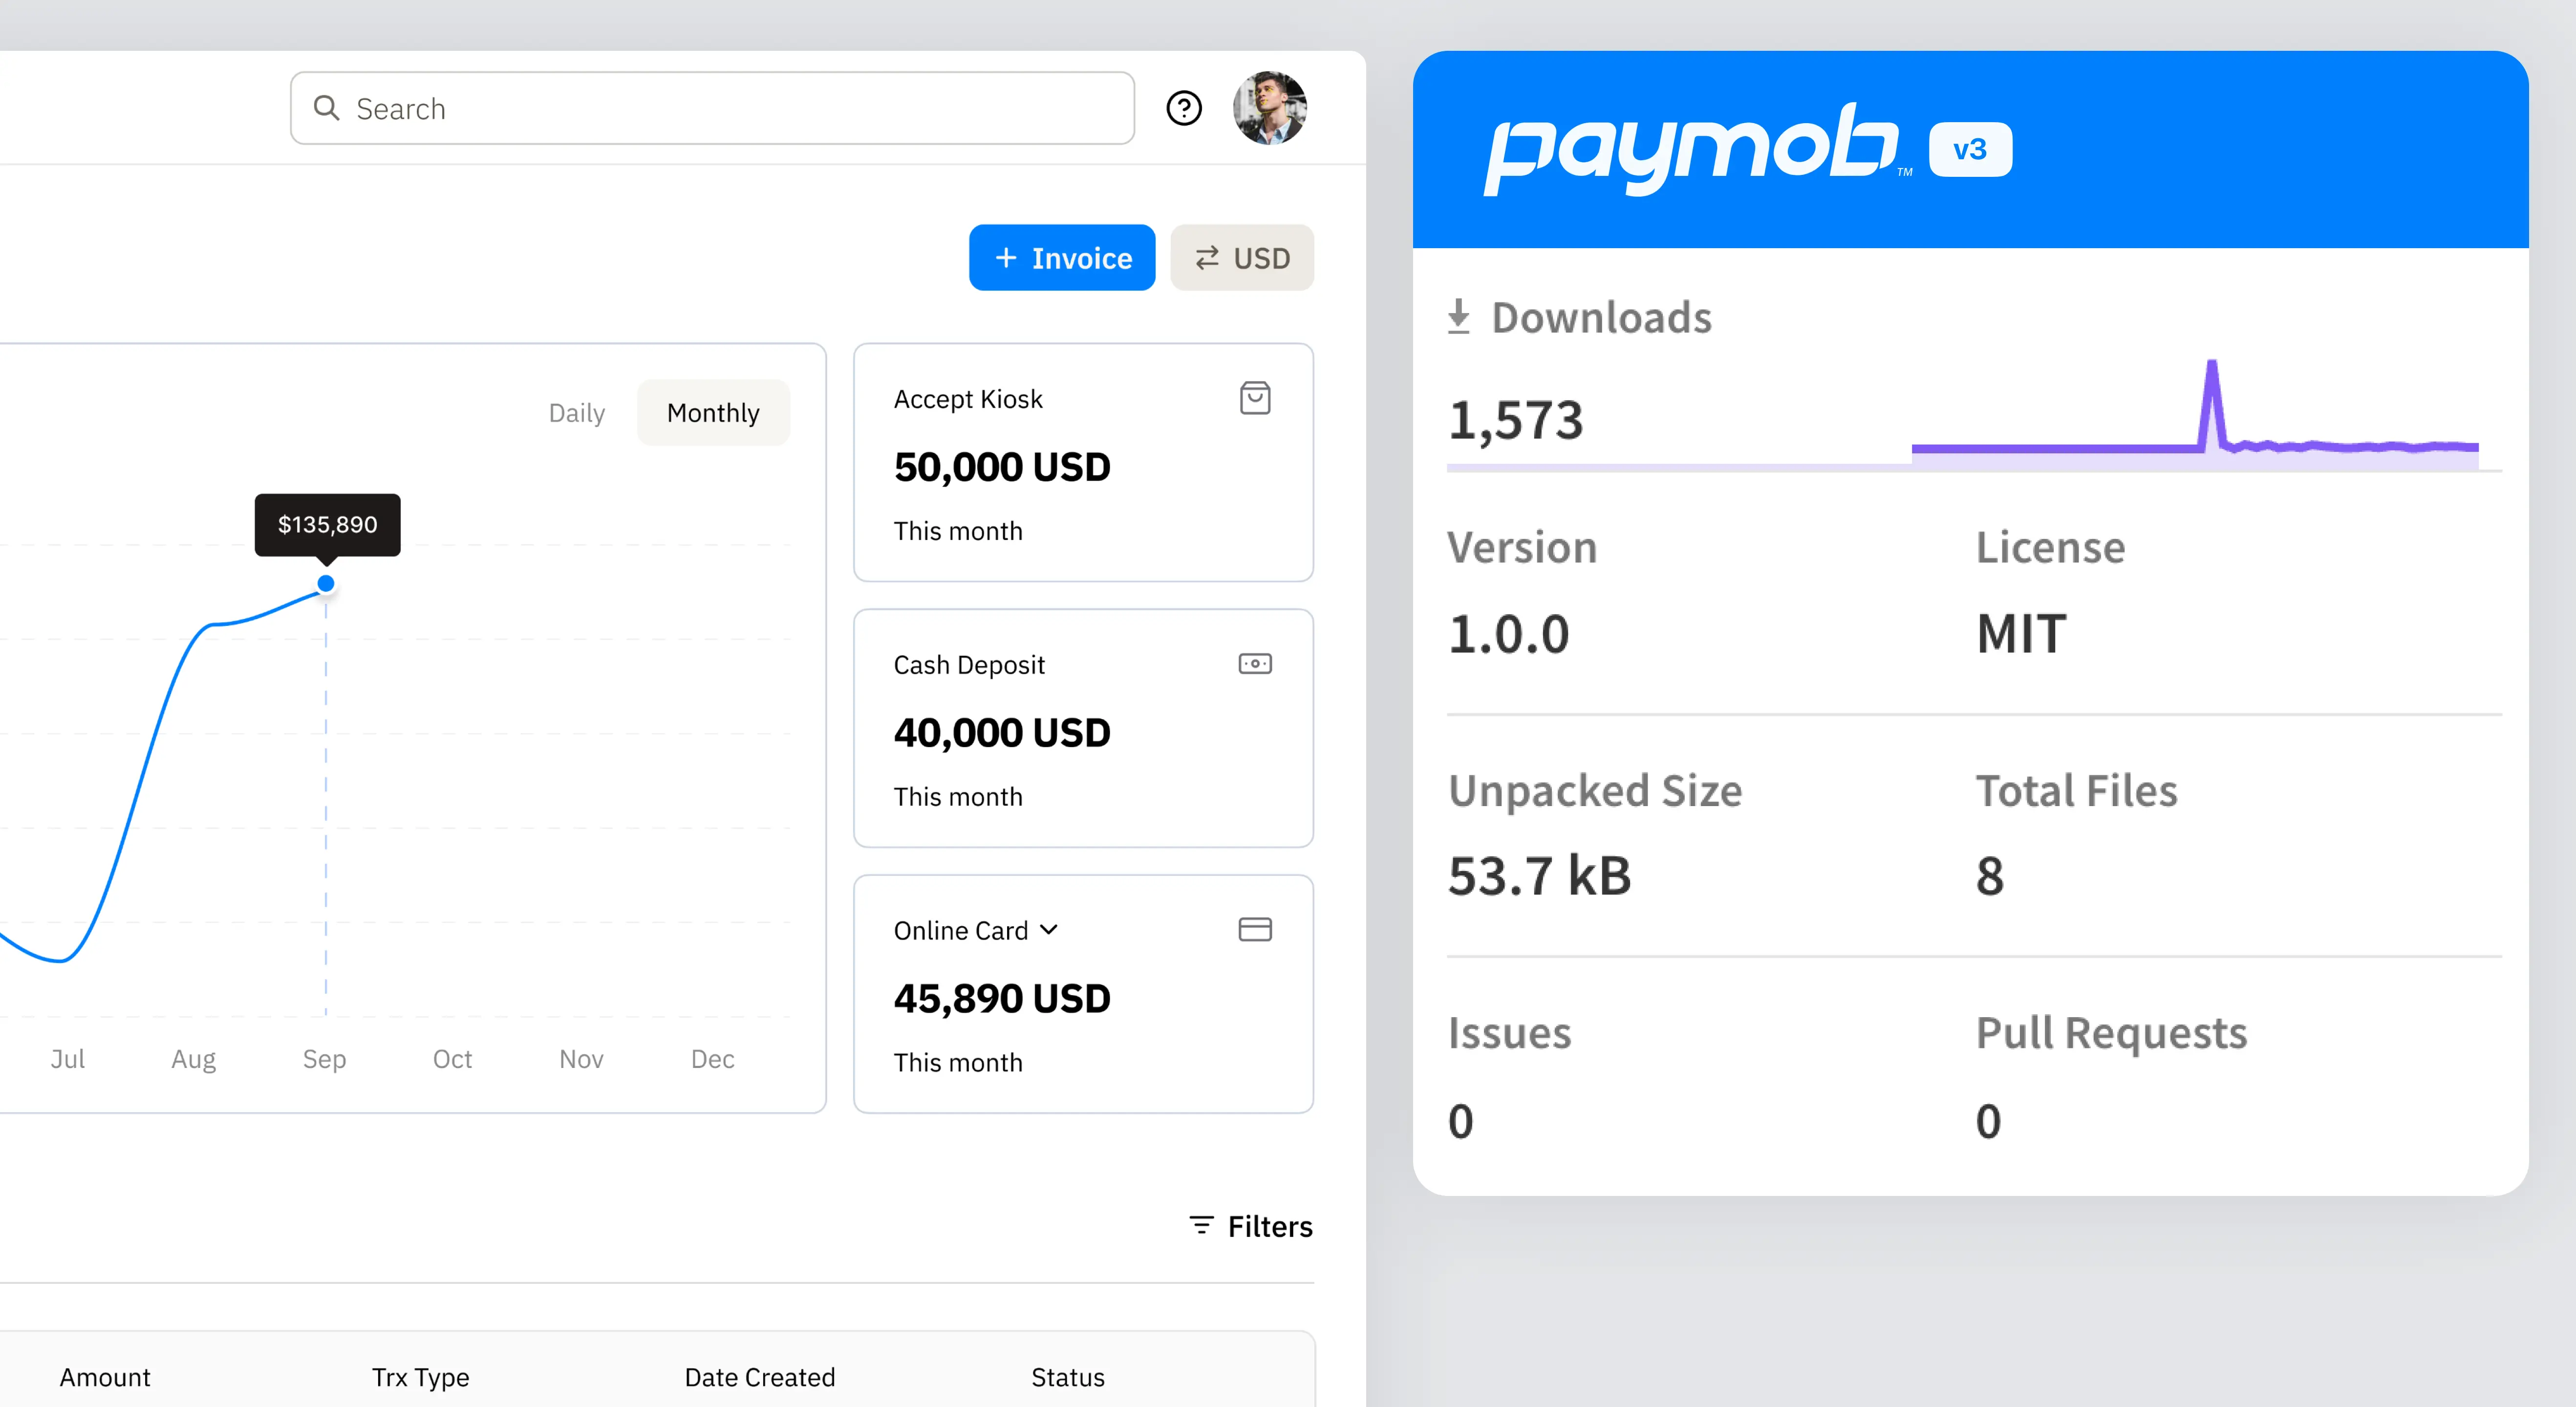The image size is (2576, 1407).
Task: Open the user profile avatar
Action: pos(1269,108)
